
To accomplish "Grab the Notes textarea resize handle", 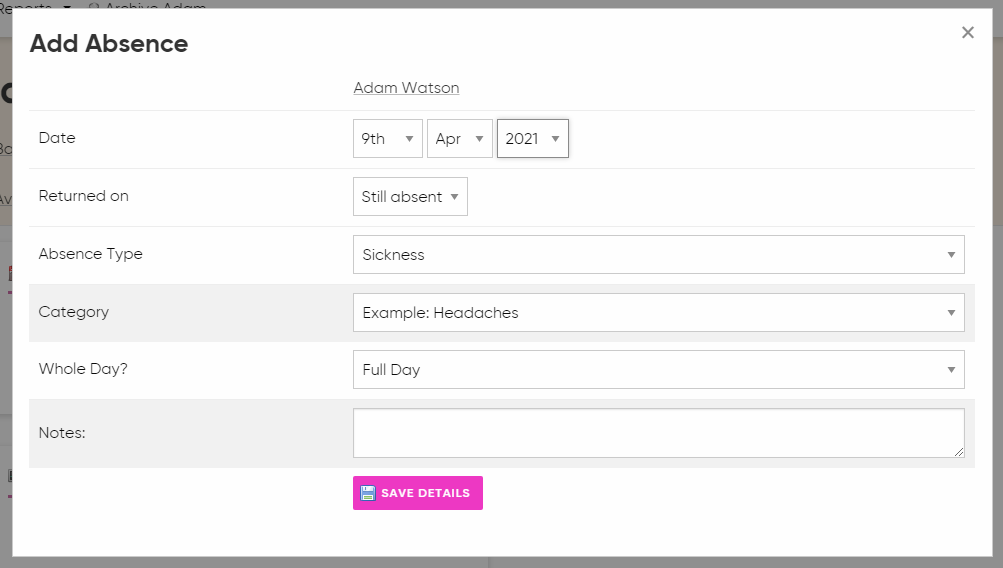I will point(959,452).
